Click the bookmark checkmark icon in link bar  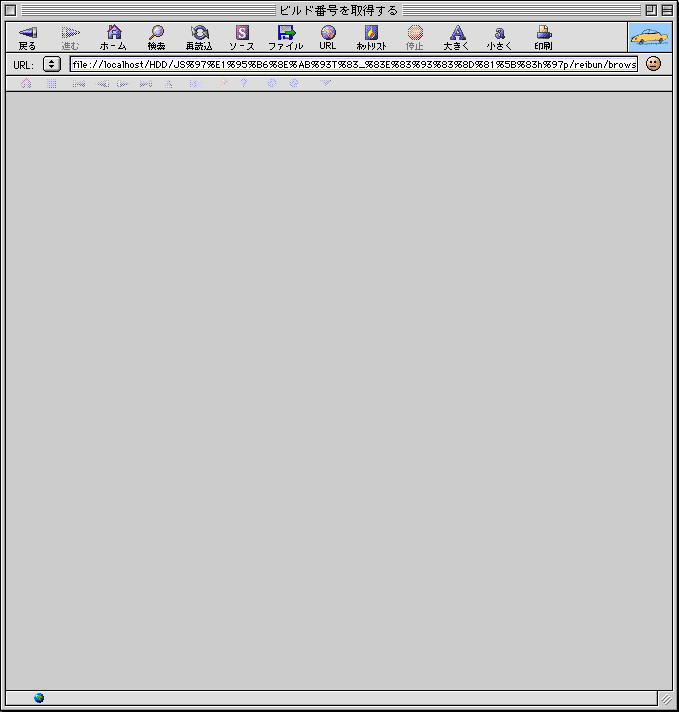click(x=326, y=83)
